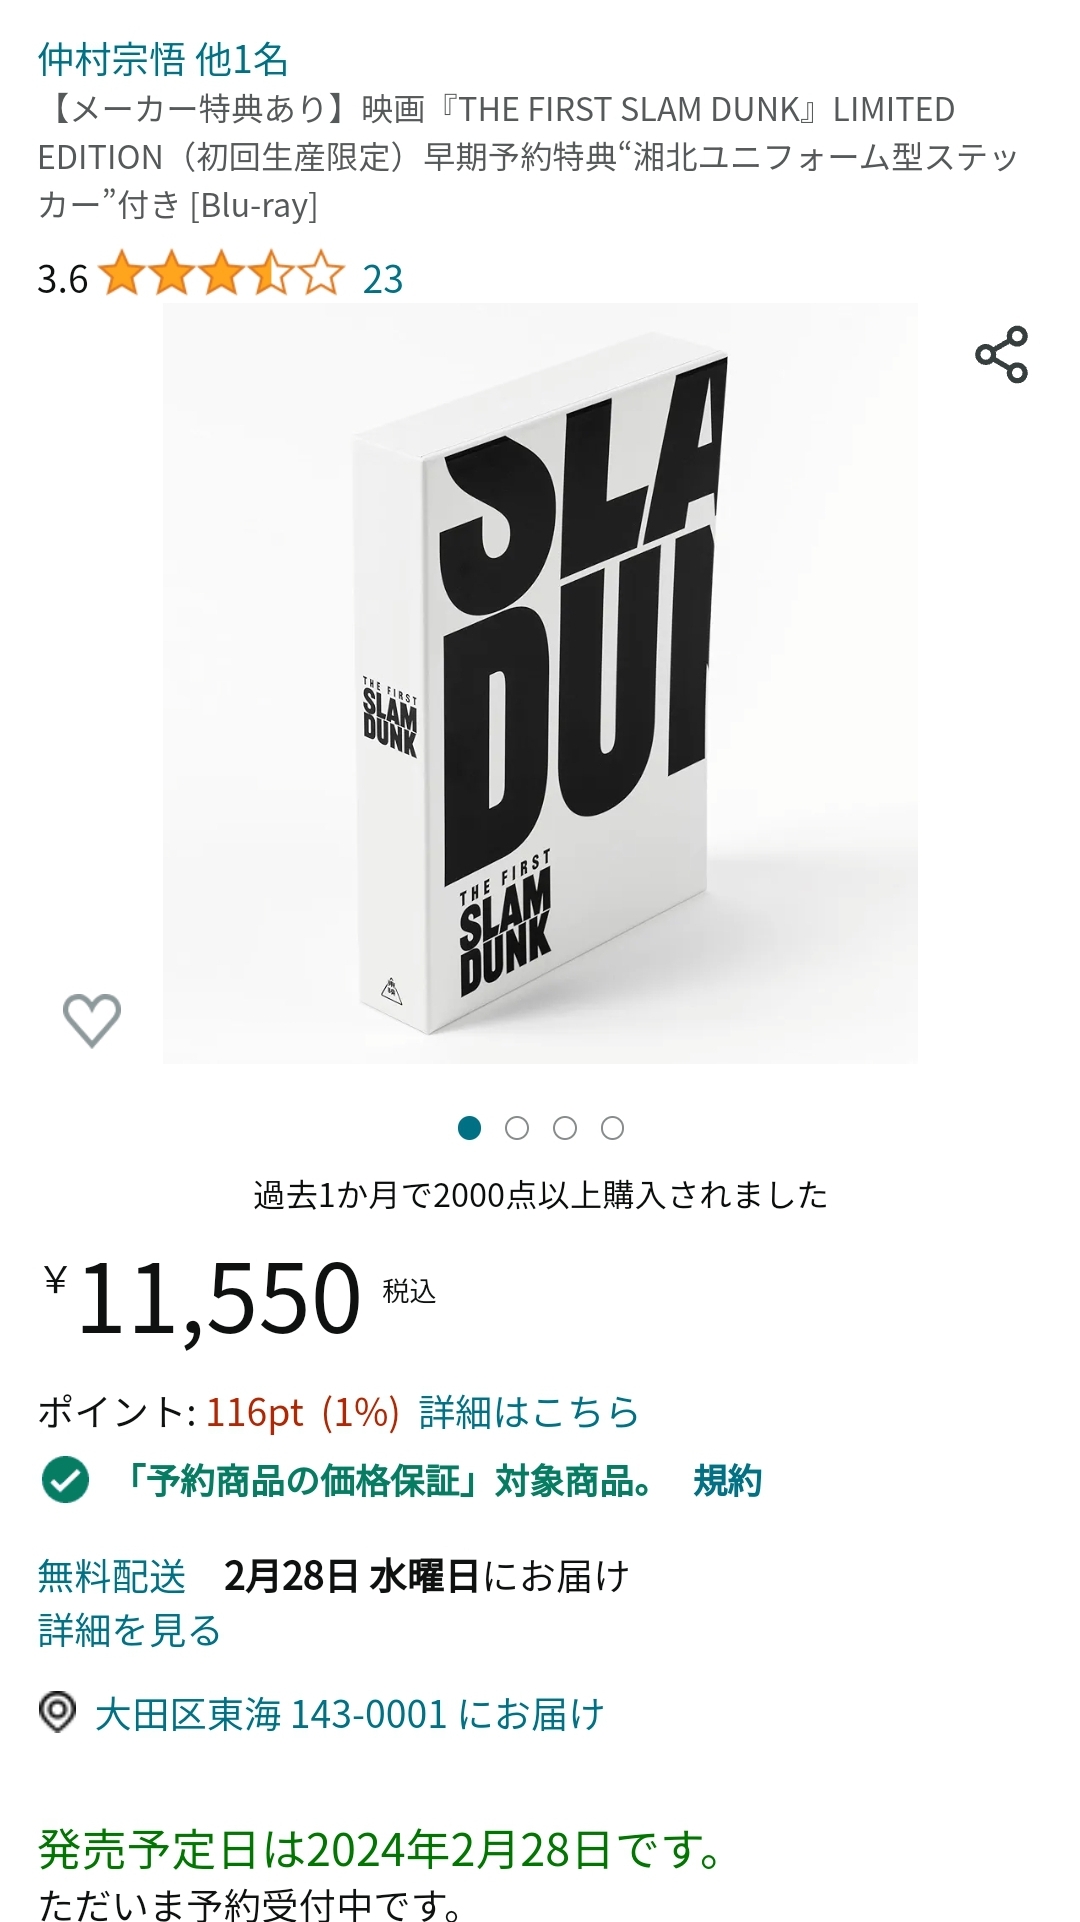The width and height of the screenshot is (1080, 1922).
Task: Tap the green price guarantee checkmark icon
Action: [x=65, y=1480]
